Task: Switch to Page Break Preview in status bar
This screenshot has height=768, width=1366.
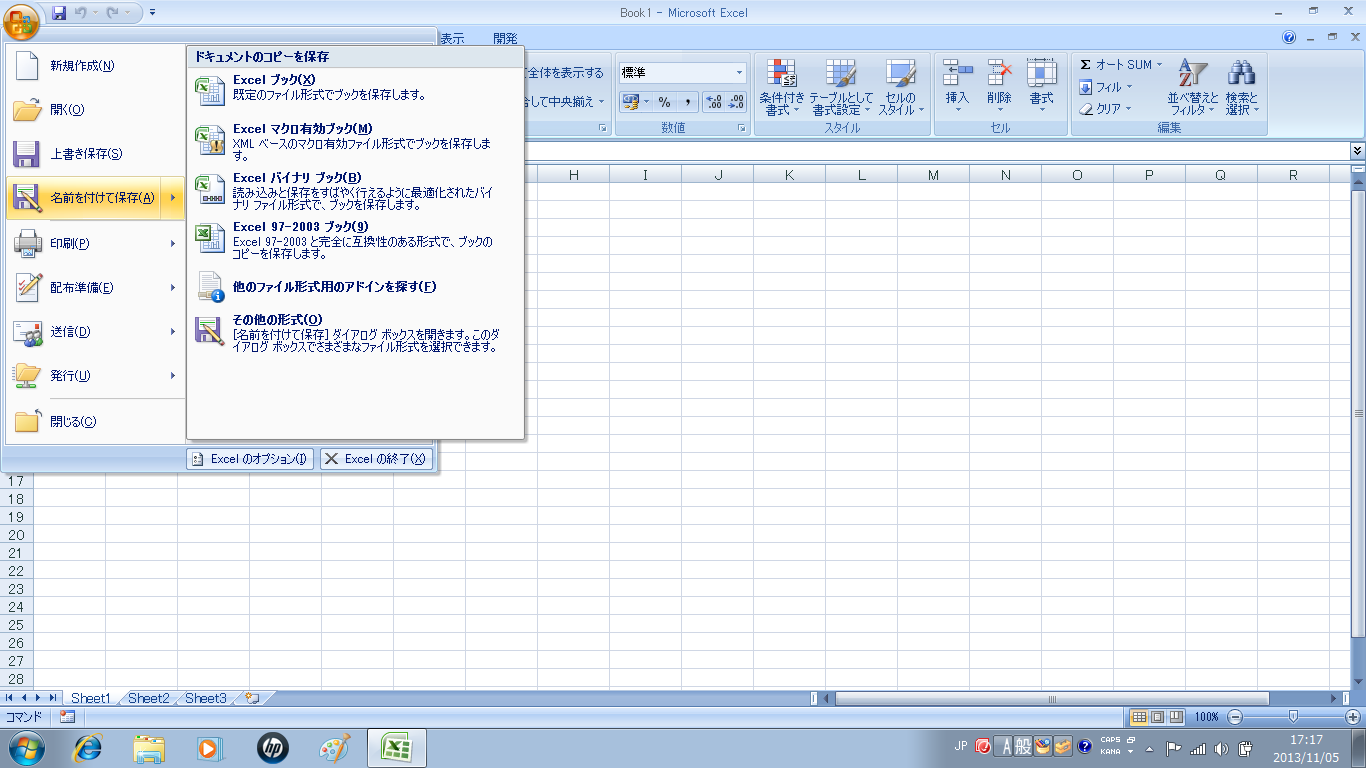Action: point(1176,717)
